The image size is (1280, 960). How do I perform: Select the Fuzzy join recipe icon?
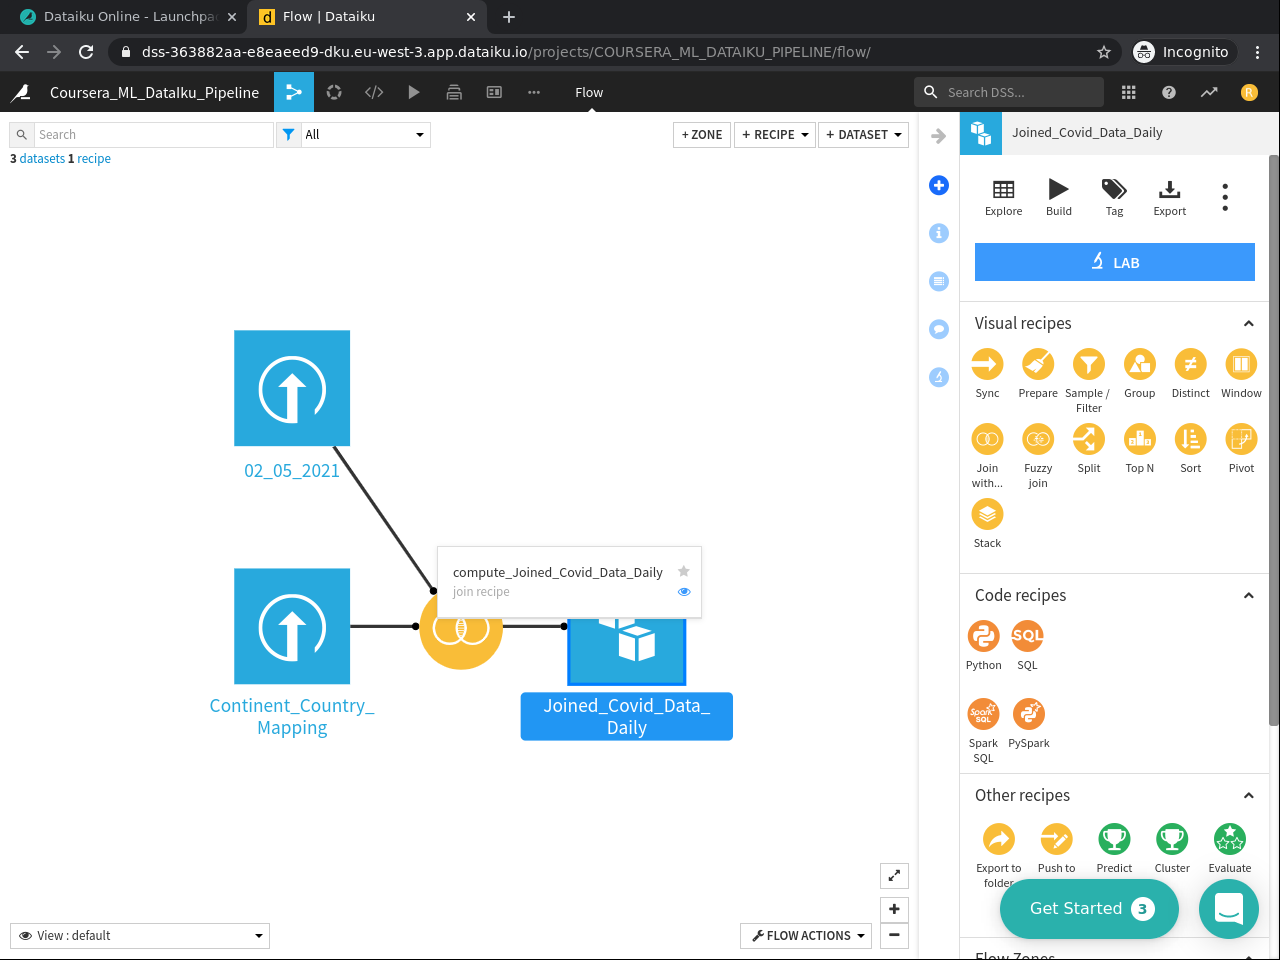[x=1038, y=439]
